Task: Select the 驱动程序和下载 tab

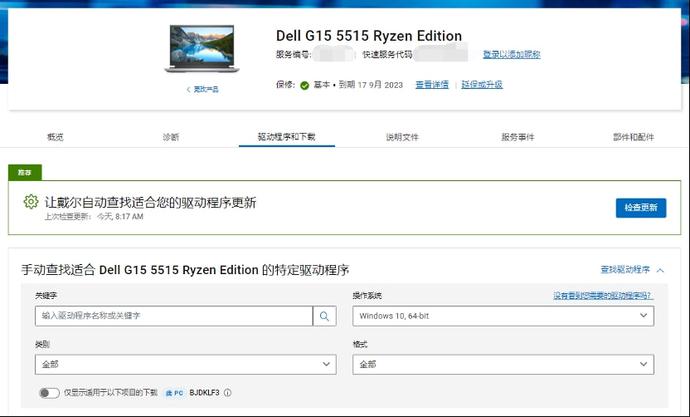Action: 286,137
